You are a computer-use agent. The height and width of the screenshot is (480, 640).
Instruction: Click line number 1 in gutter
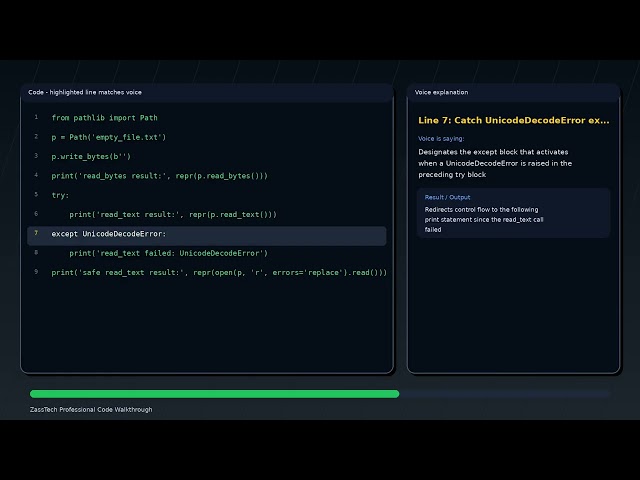point(36,117)
